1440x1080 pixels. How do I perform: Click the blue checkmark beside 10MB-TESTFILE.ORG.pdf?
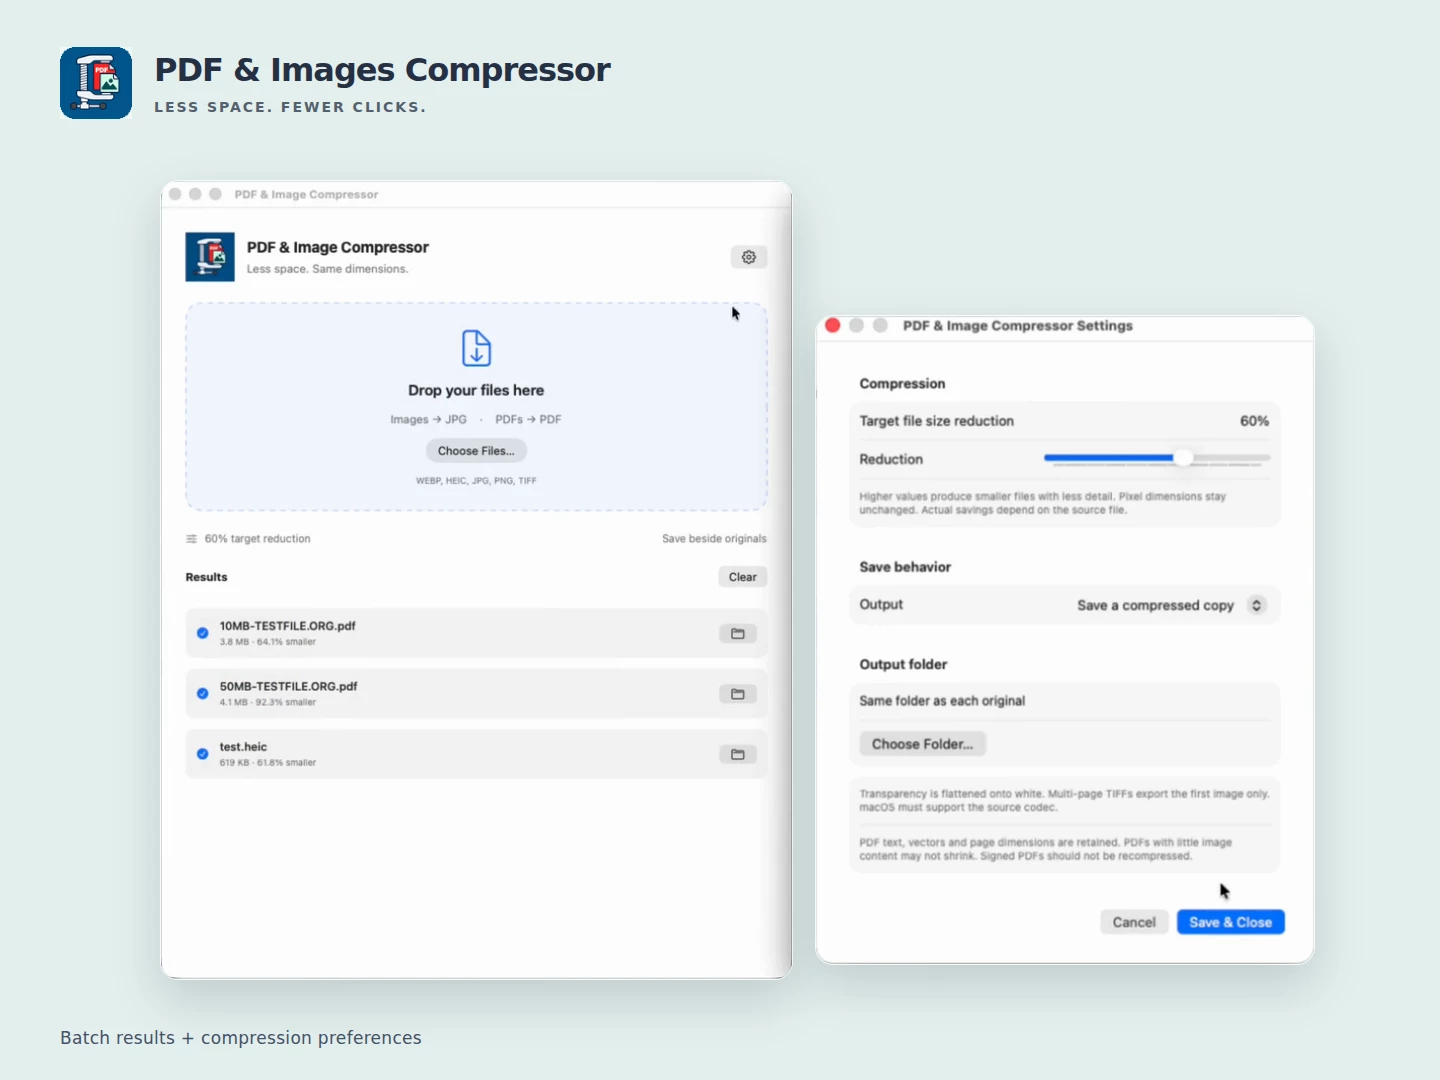click(x=203, y=633)
